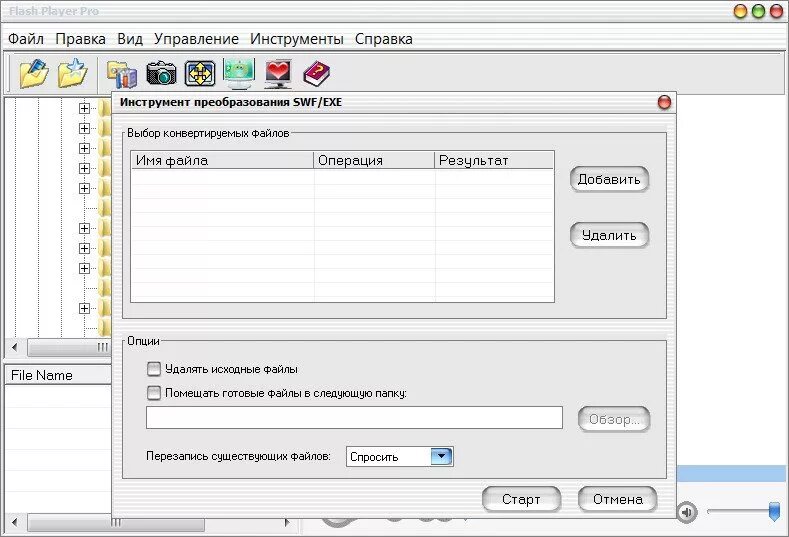789x537 pixels.
Task: Sort by the Имя файла column header
Action: (x=222, y=160)
